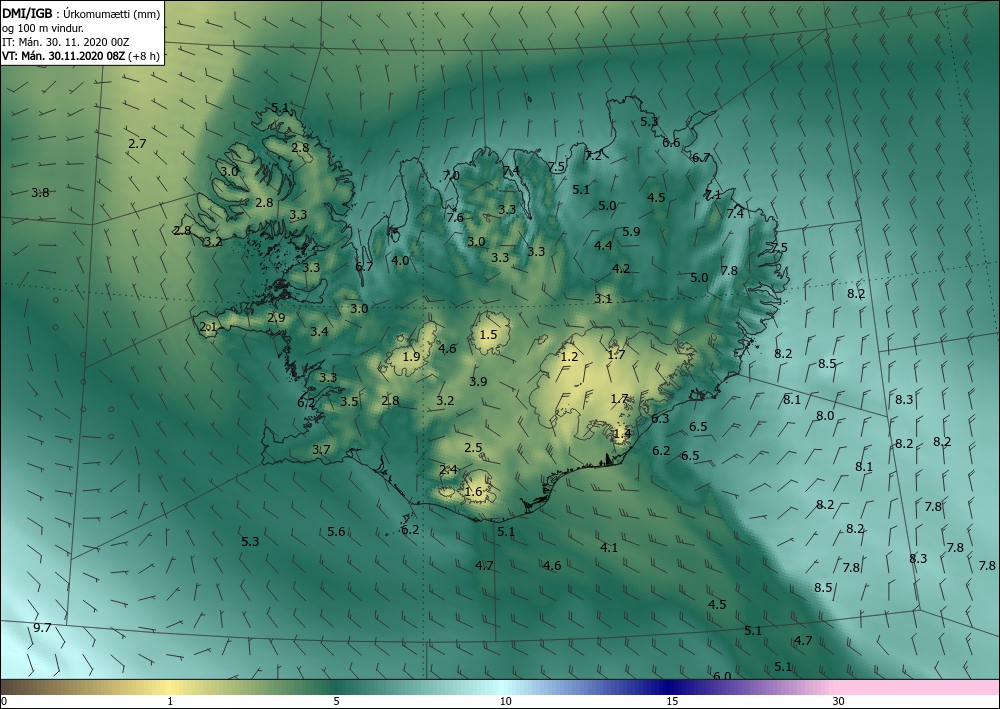Click the dark navy segment of the colour bar

(x=670, y=687)
